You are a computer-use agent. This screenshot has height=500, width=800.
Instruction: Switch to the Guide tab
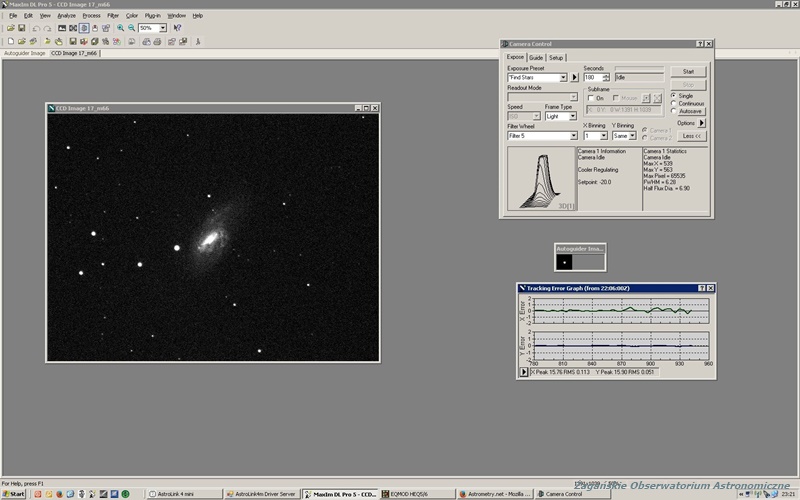(x=536, y=58)
